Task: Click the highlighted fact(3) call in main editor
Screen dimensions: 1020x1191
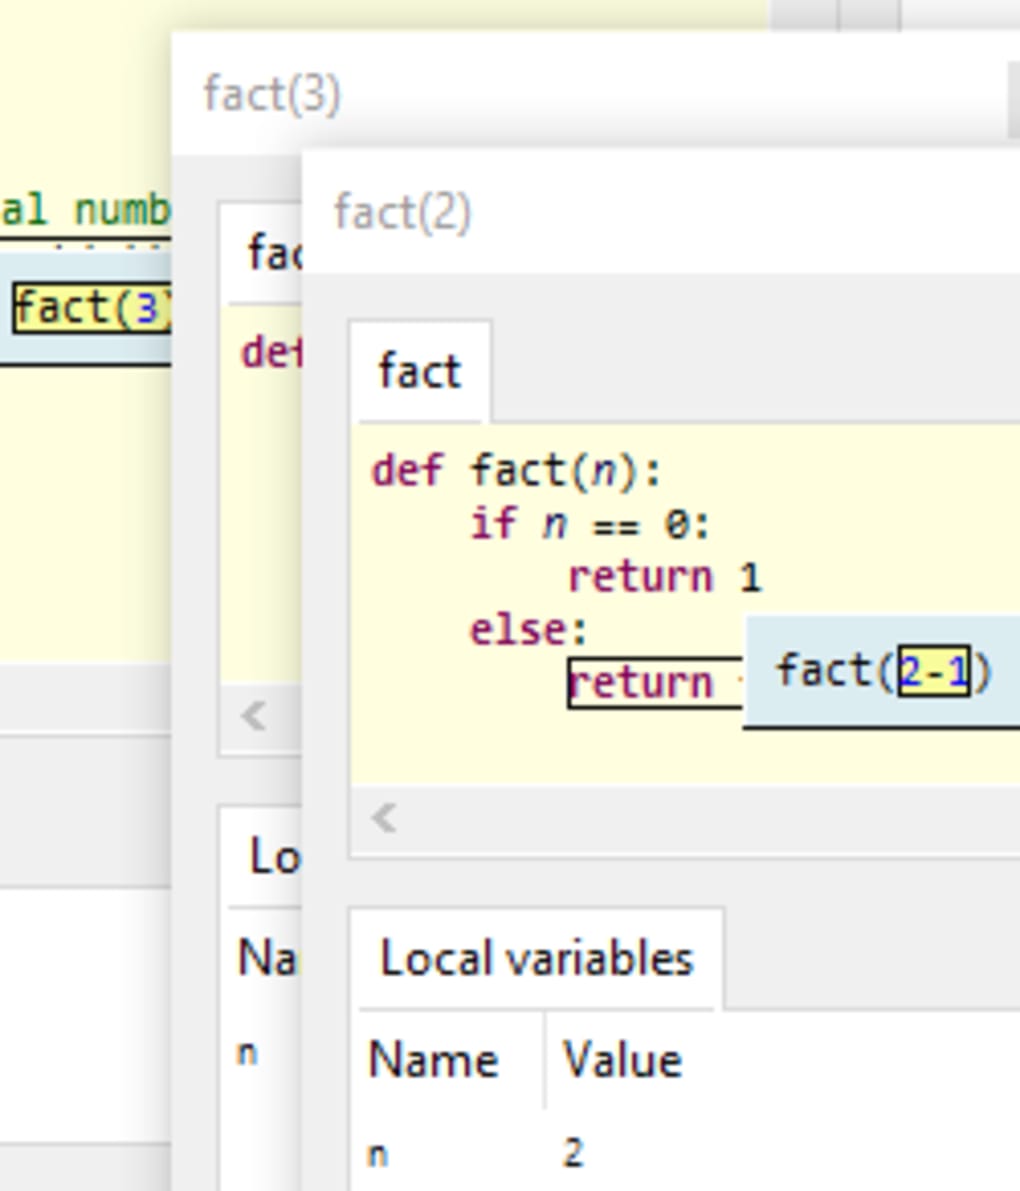Action: coord(92,308)
